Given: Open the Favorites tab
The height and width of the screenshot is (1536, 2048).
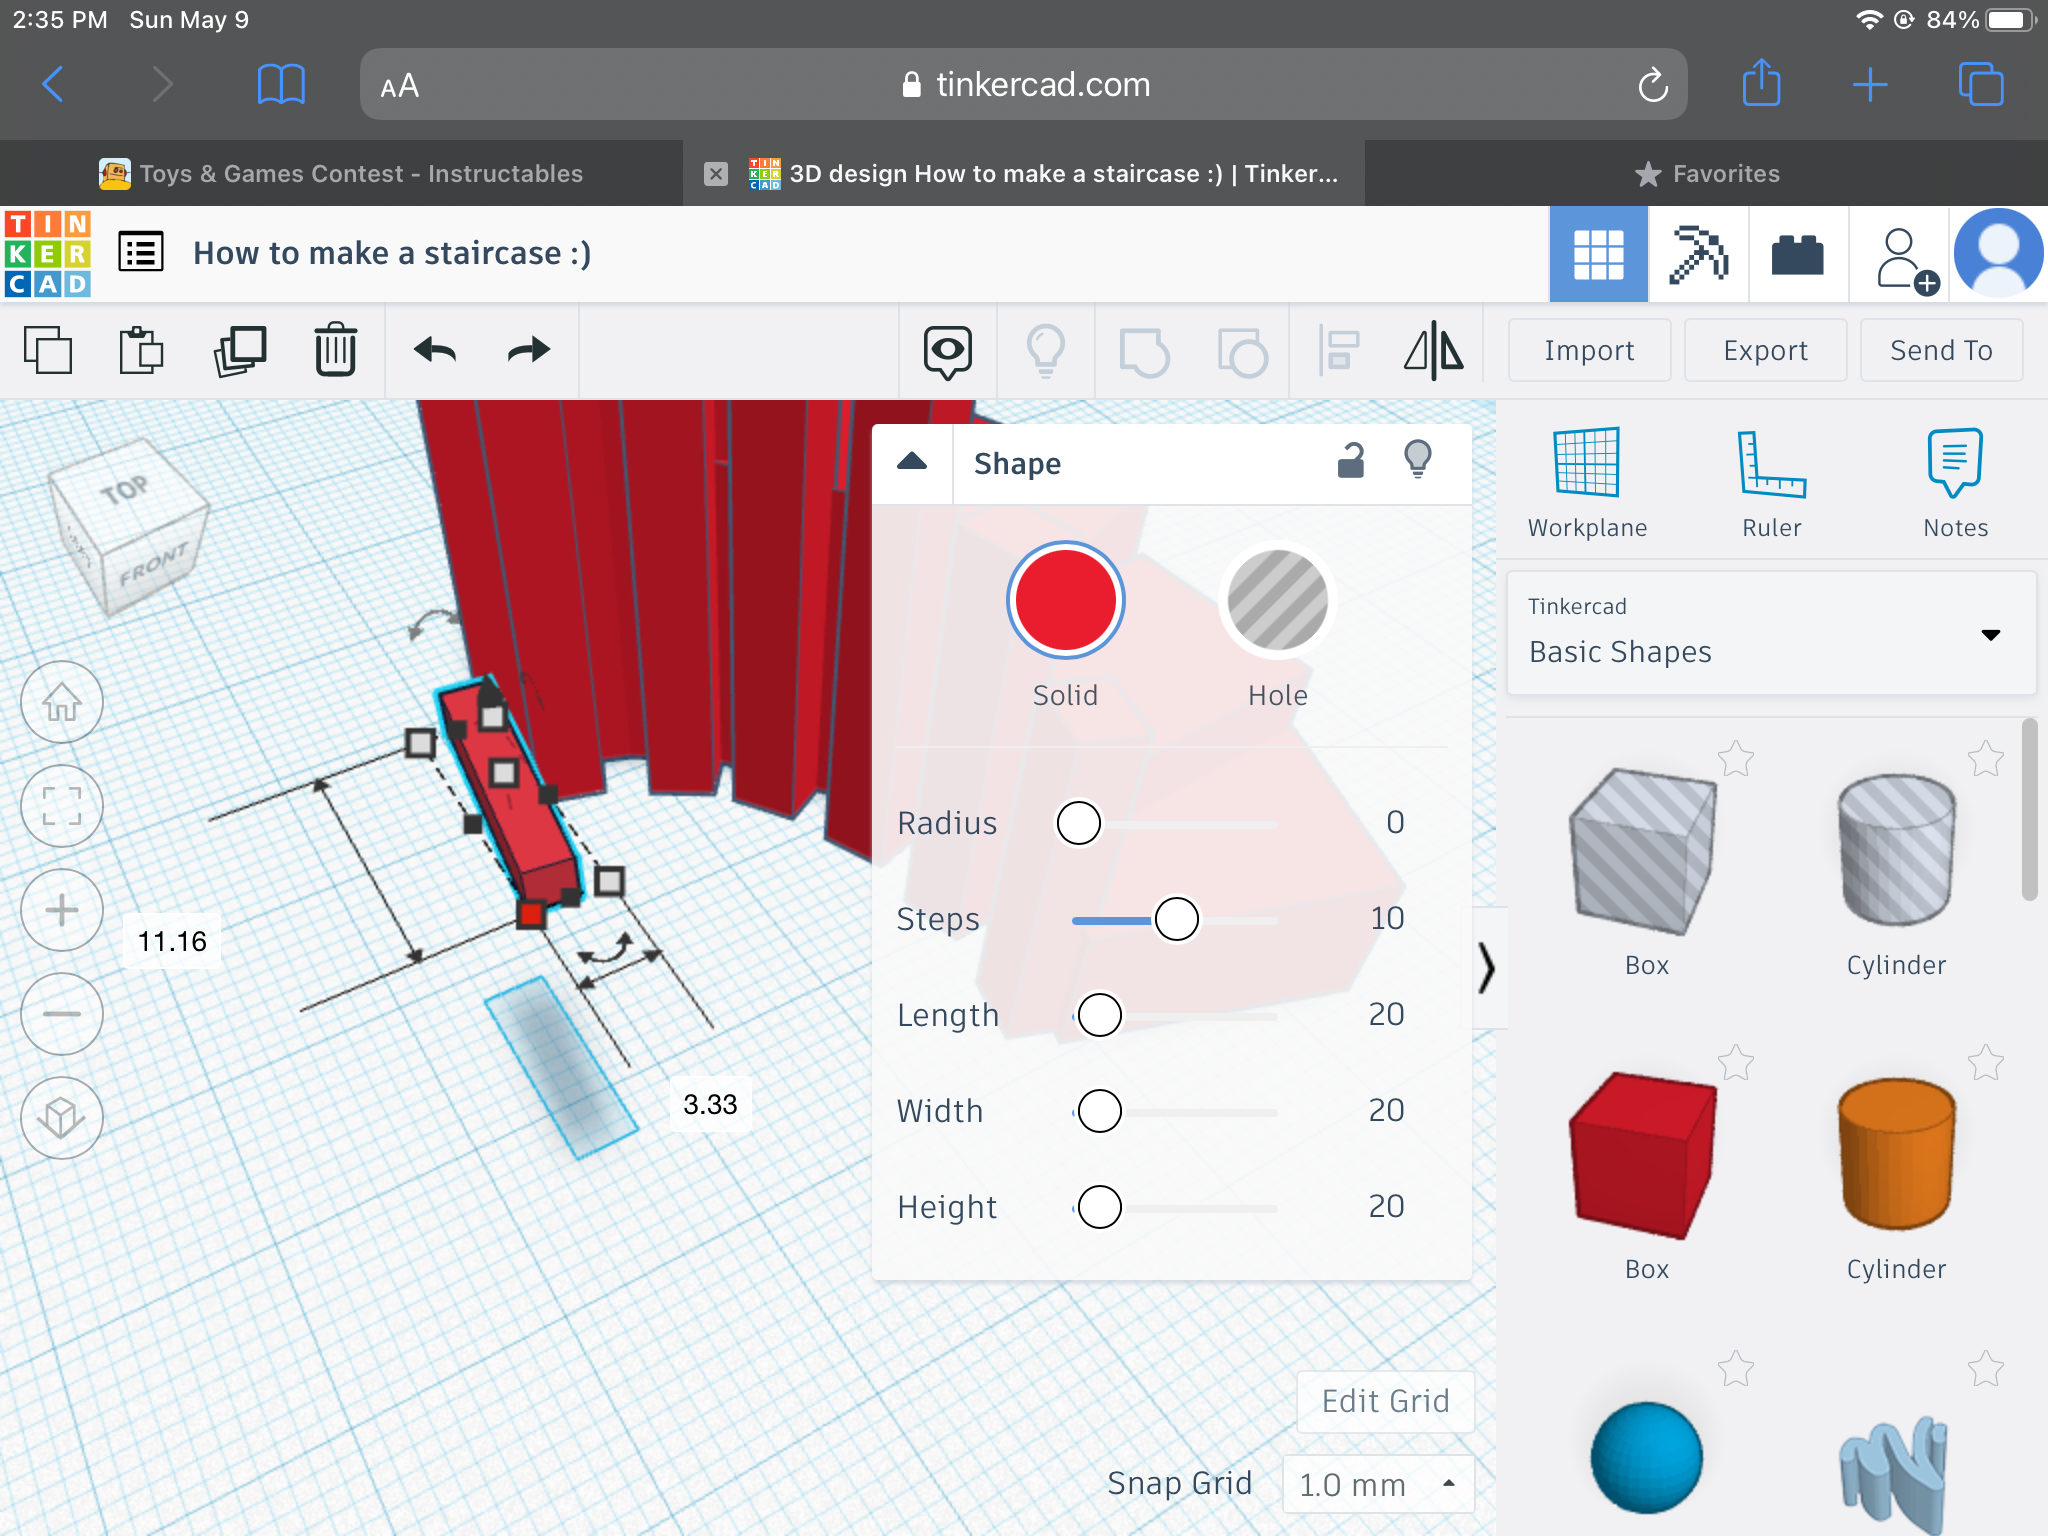Looking at the screenshot, I should [1707, 173].
